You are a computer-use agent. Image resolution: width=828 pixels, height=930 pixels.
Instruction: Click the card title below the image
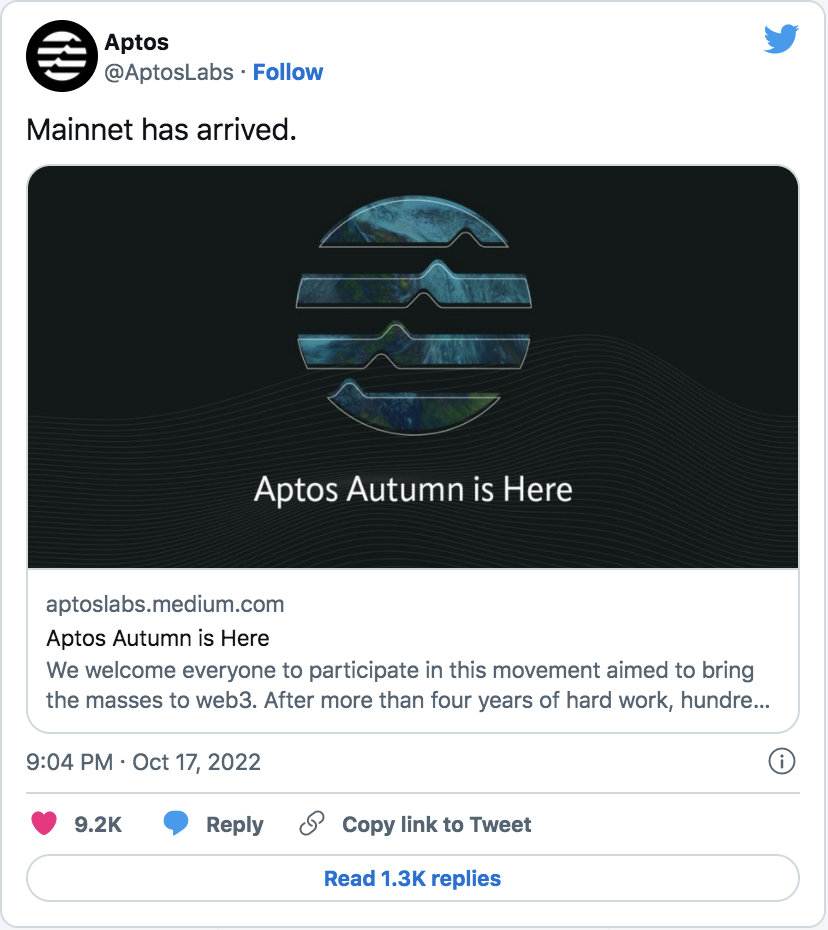pos(158,638)
